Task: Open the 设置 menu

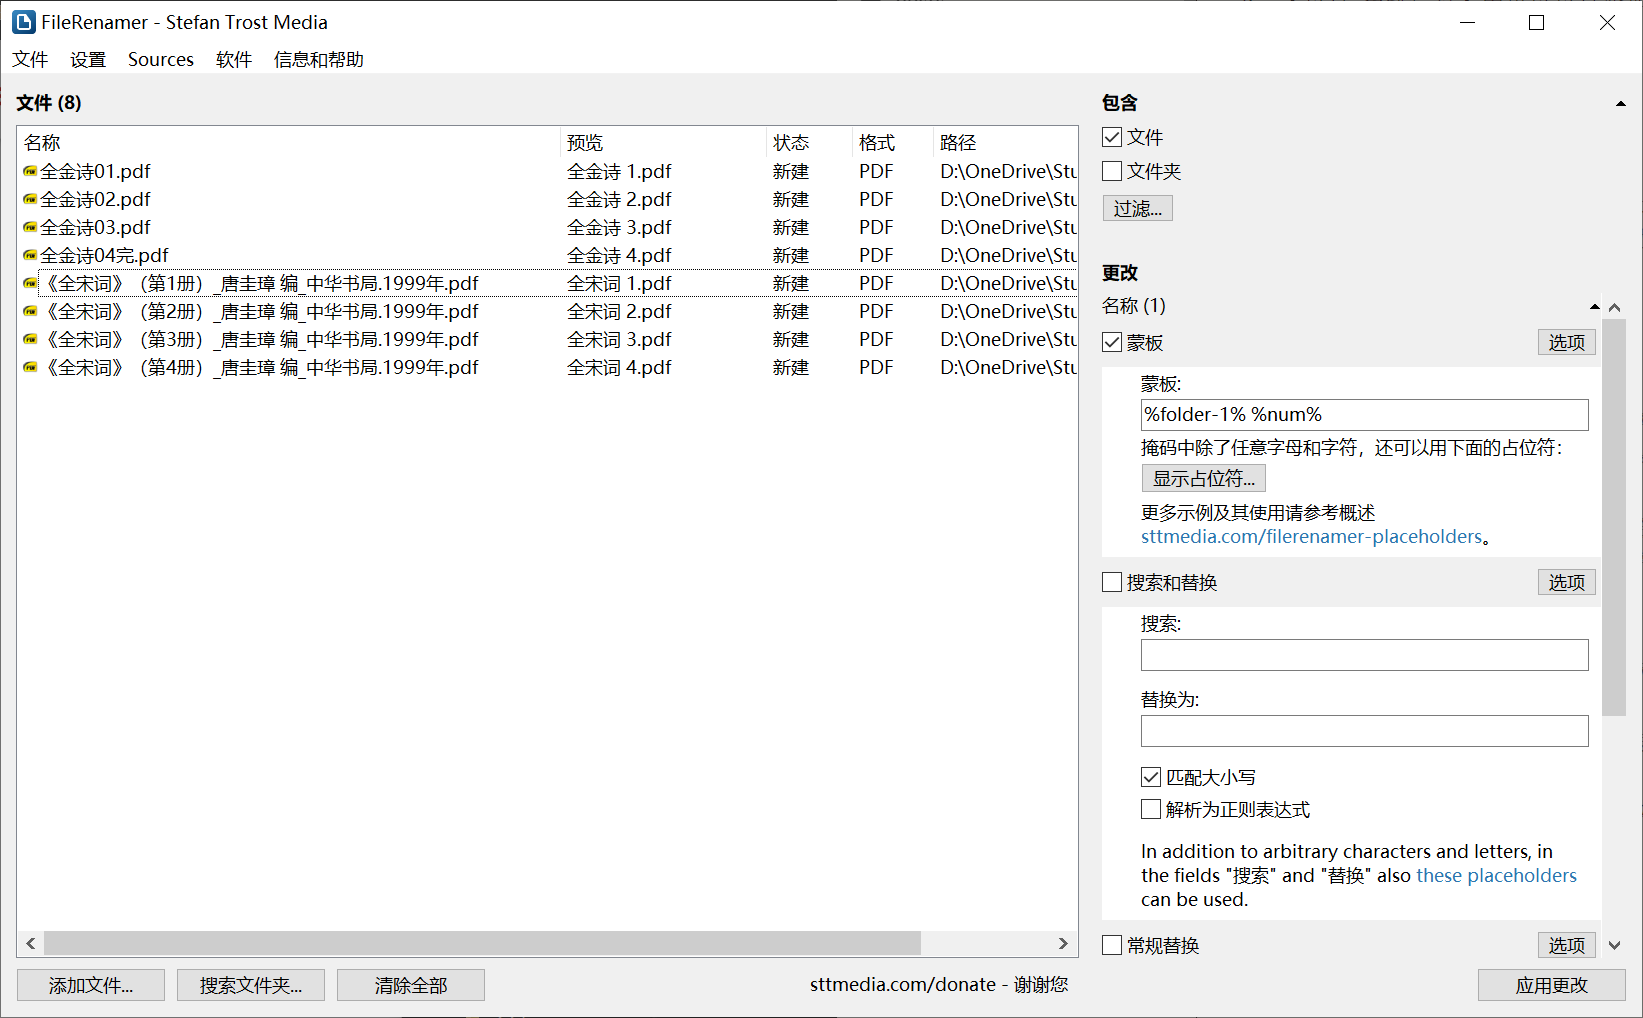Action: point(88,59)
